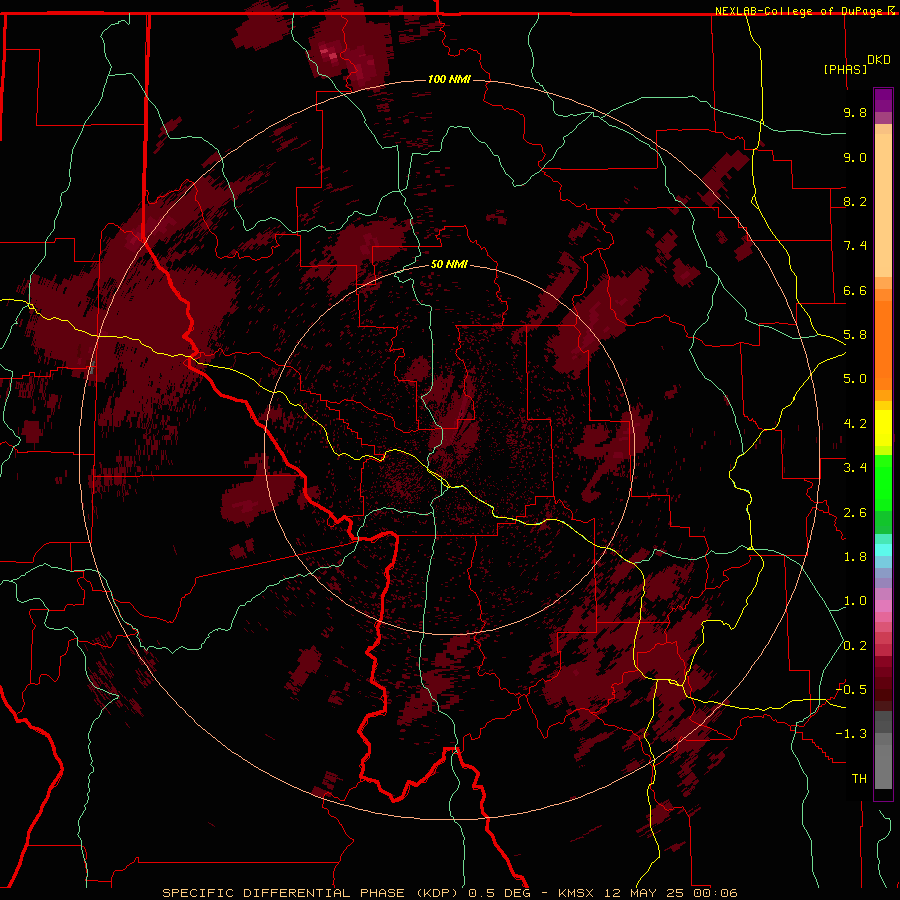
Task: Click the 1.8 scale value
Action: (x=855, y=557)
